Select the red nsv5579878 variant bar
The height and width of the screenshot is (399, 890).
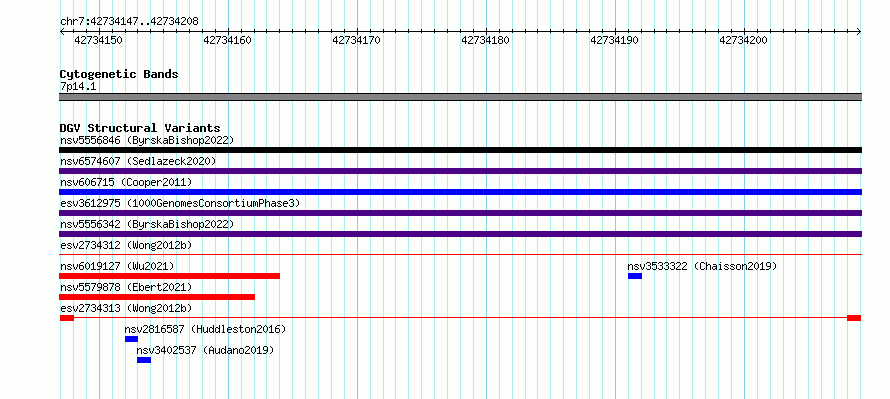point(157,297)
